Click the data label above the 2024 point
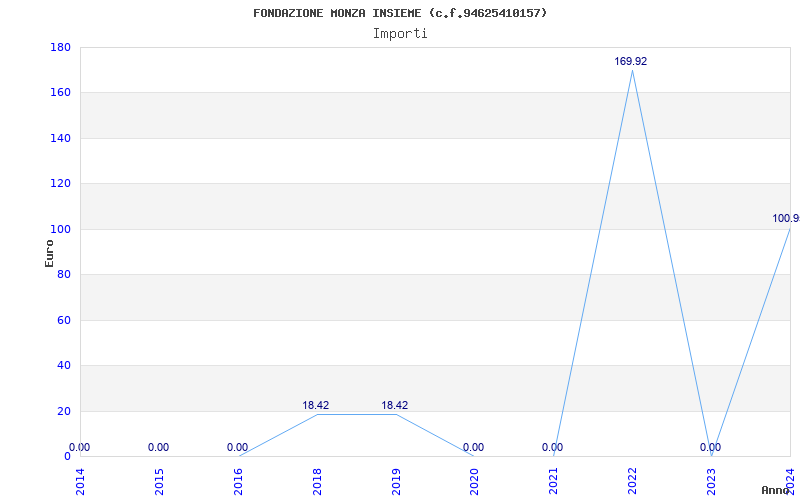Viewport: 800px width, 500px height. coord(786,218)
